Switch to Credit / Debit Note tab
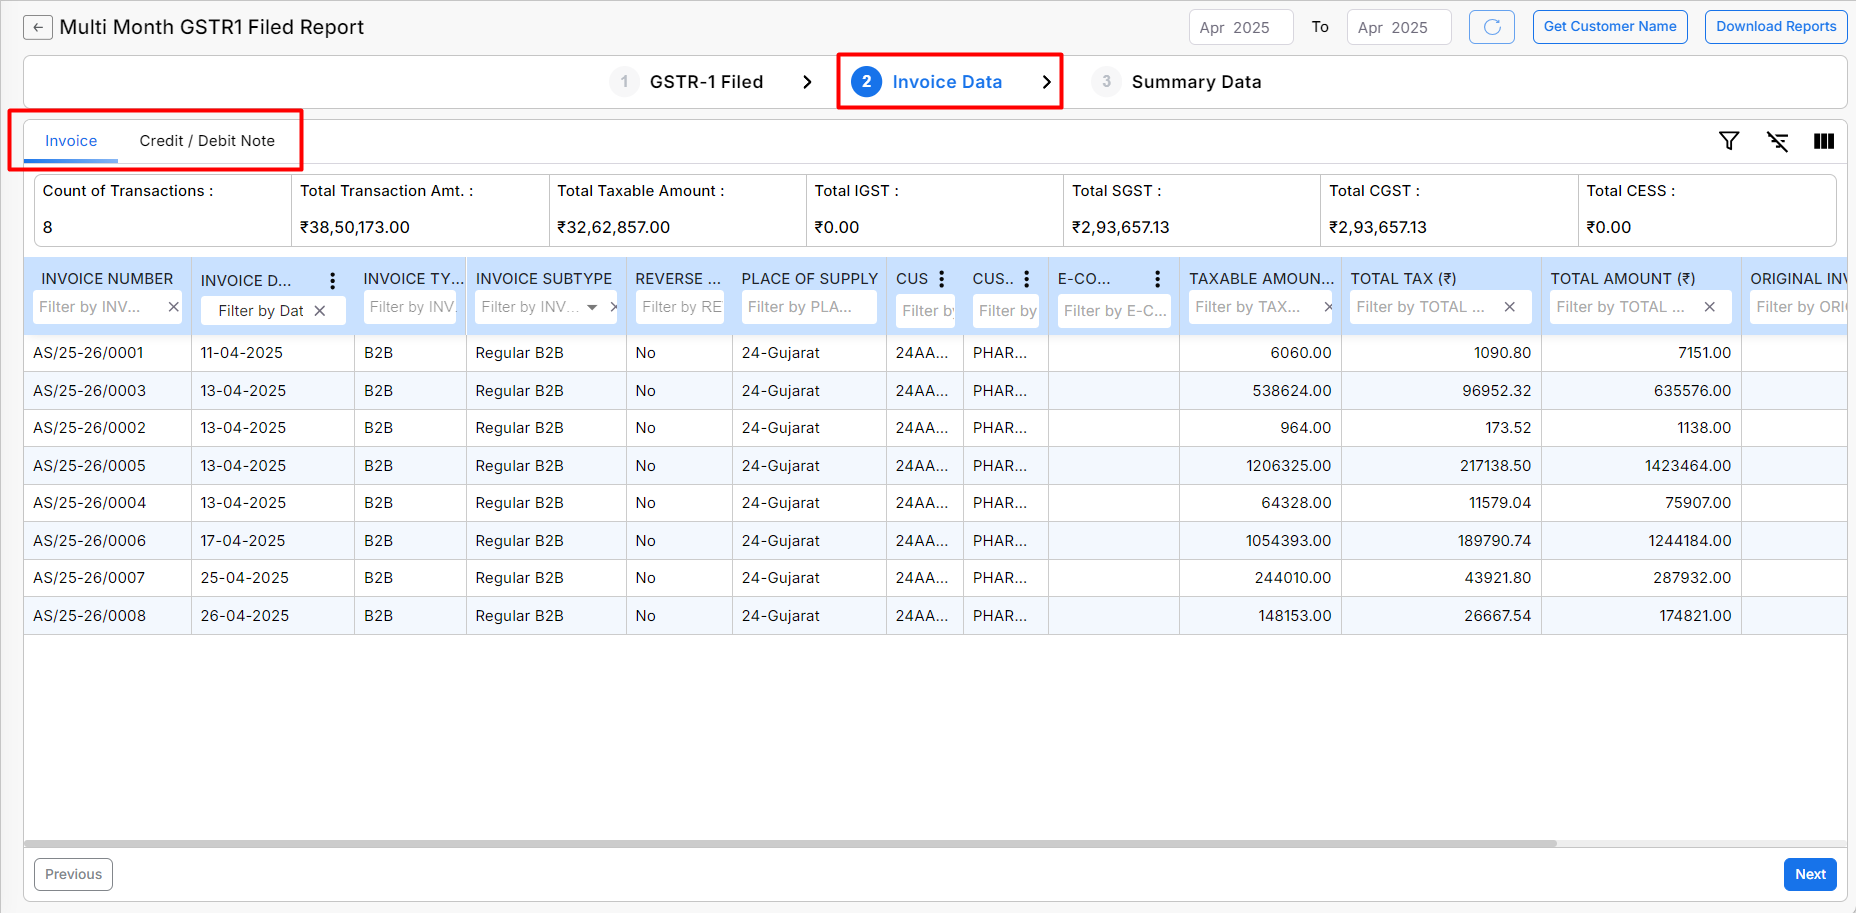This screenshot has height=913, width=1856. [207, 141]
